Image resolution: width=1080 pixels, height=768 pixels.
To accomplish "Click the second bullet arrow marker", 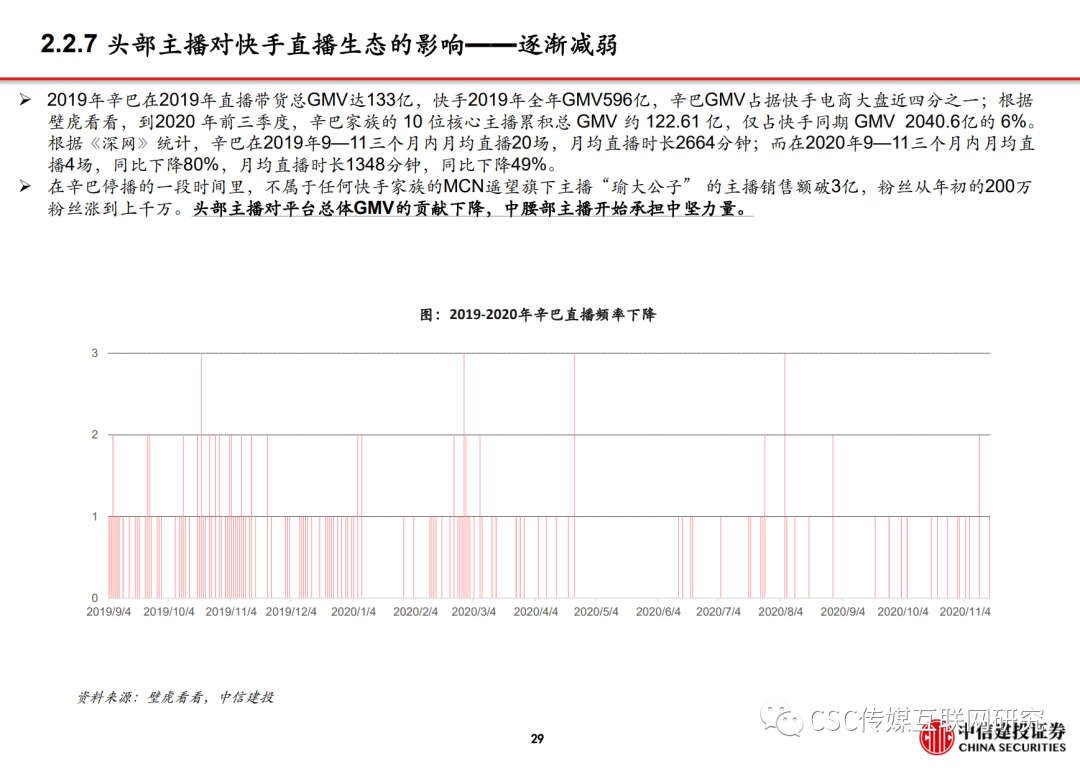I will click(x=25, y=187).
